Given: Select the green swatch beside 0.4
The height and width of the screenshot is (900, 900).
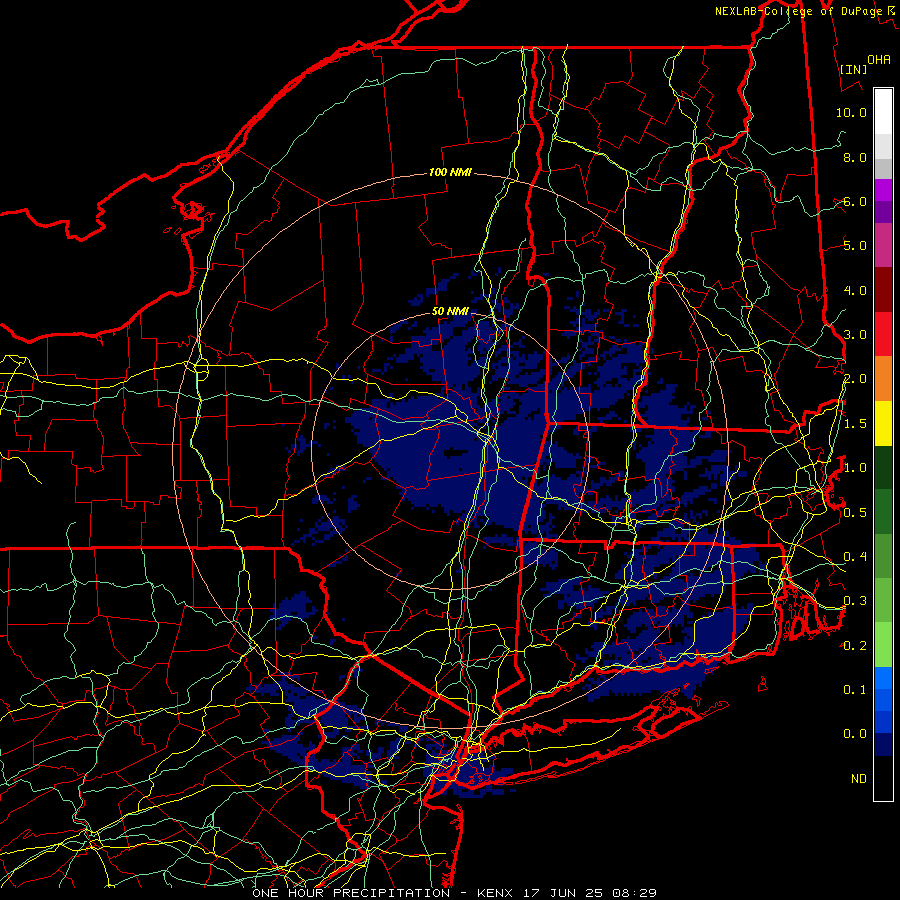Looking at the screenshot, I should 883,556.
